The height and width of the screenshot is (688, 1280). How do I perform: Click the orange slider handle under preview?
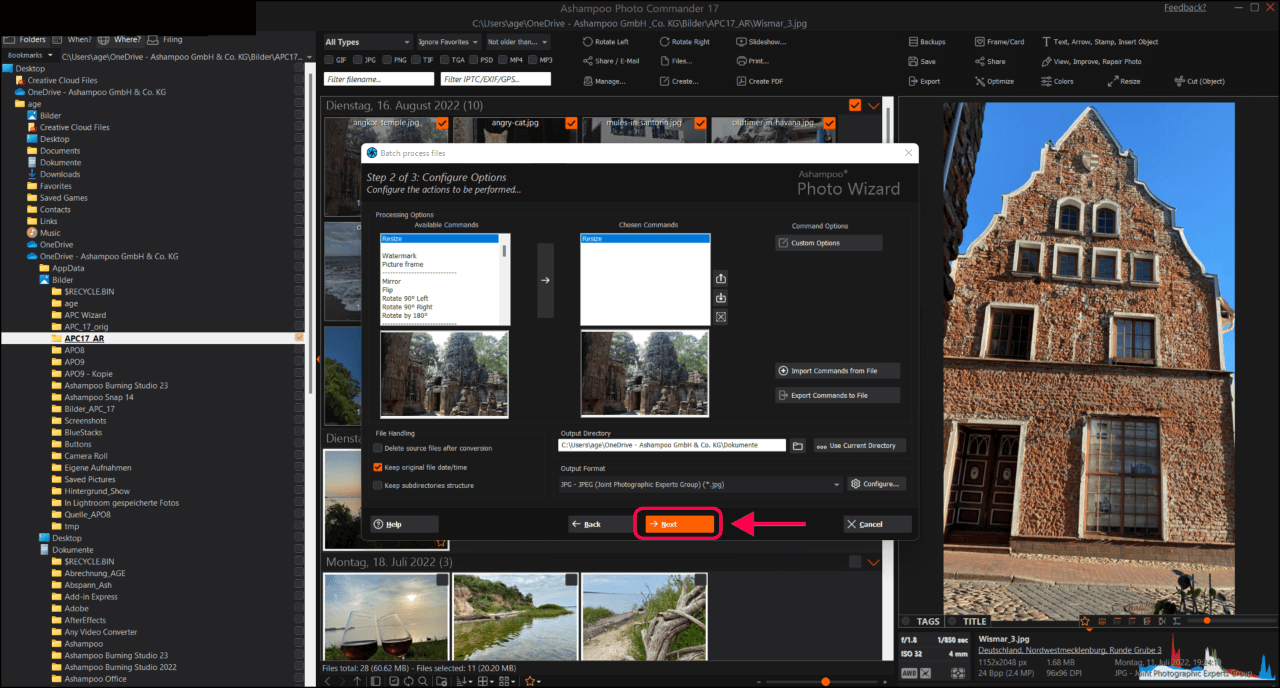coord(1206,621)
